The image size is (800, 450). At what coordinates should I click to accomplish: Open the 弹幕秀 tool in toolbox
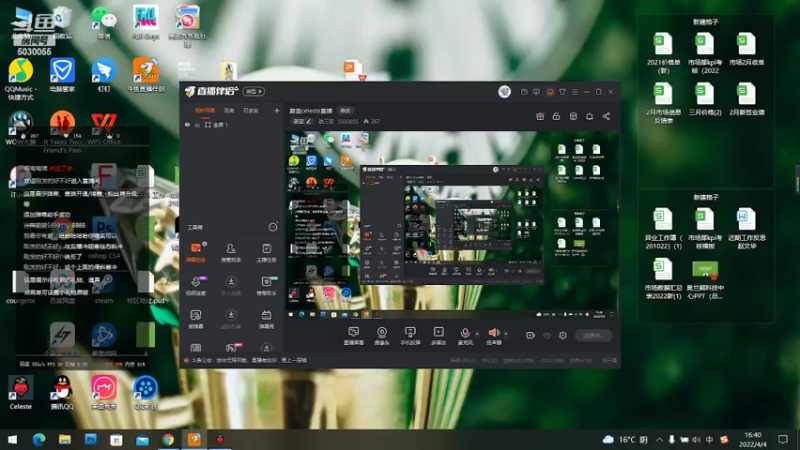(266, 318)
